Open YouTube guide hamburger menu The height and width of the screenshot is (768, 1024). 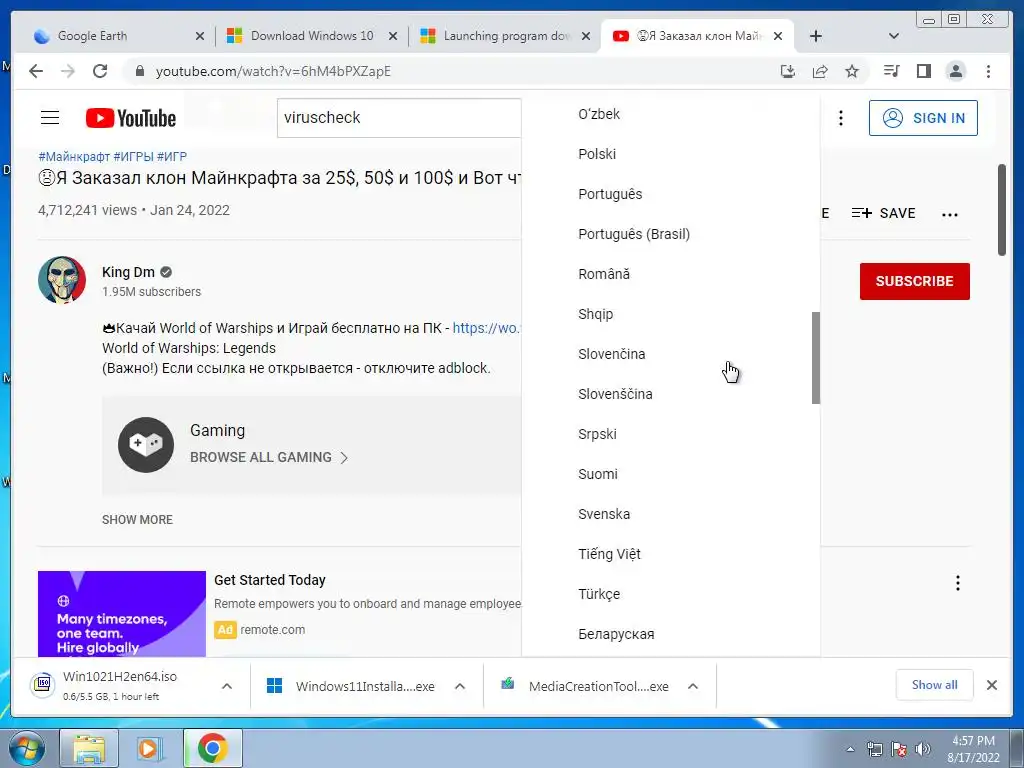tap(50, 118)
